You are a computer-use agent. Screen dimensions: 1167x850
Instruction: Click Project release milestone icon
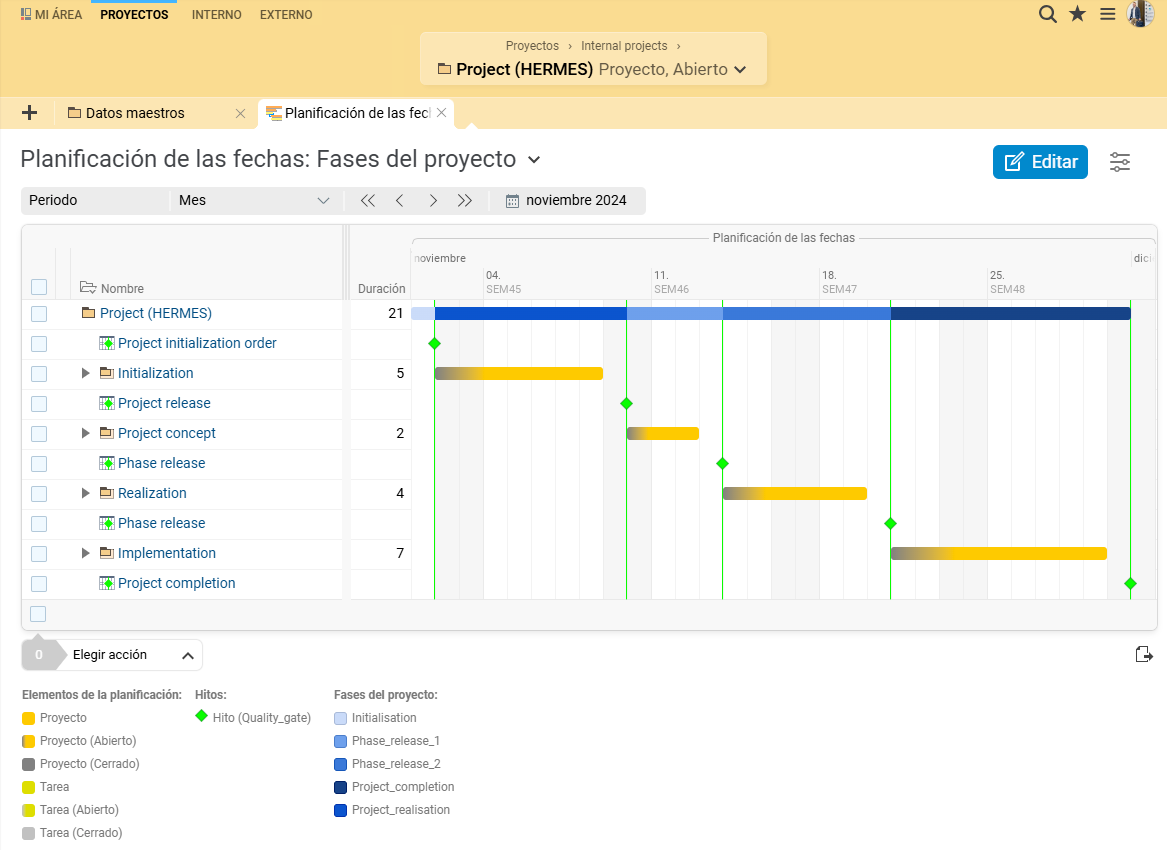[x=106, y=403]
